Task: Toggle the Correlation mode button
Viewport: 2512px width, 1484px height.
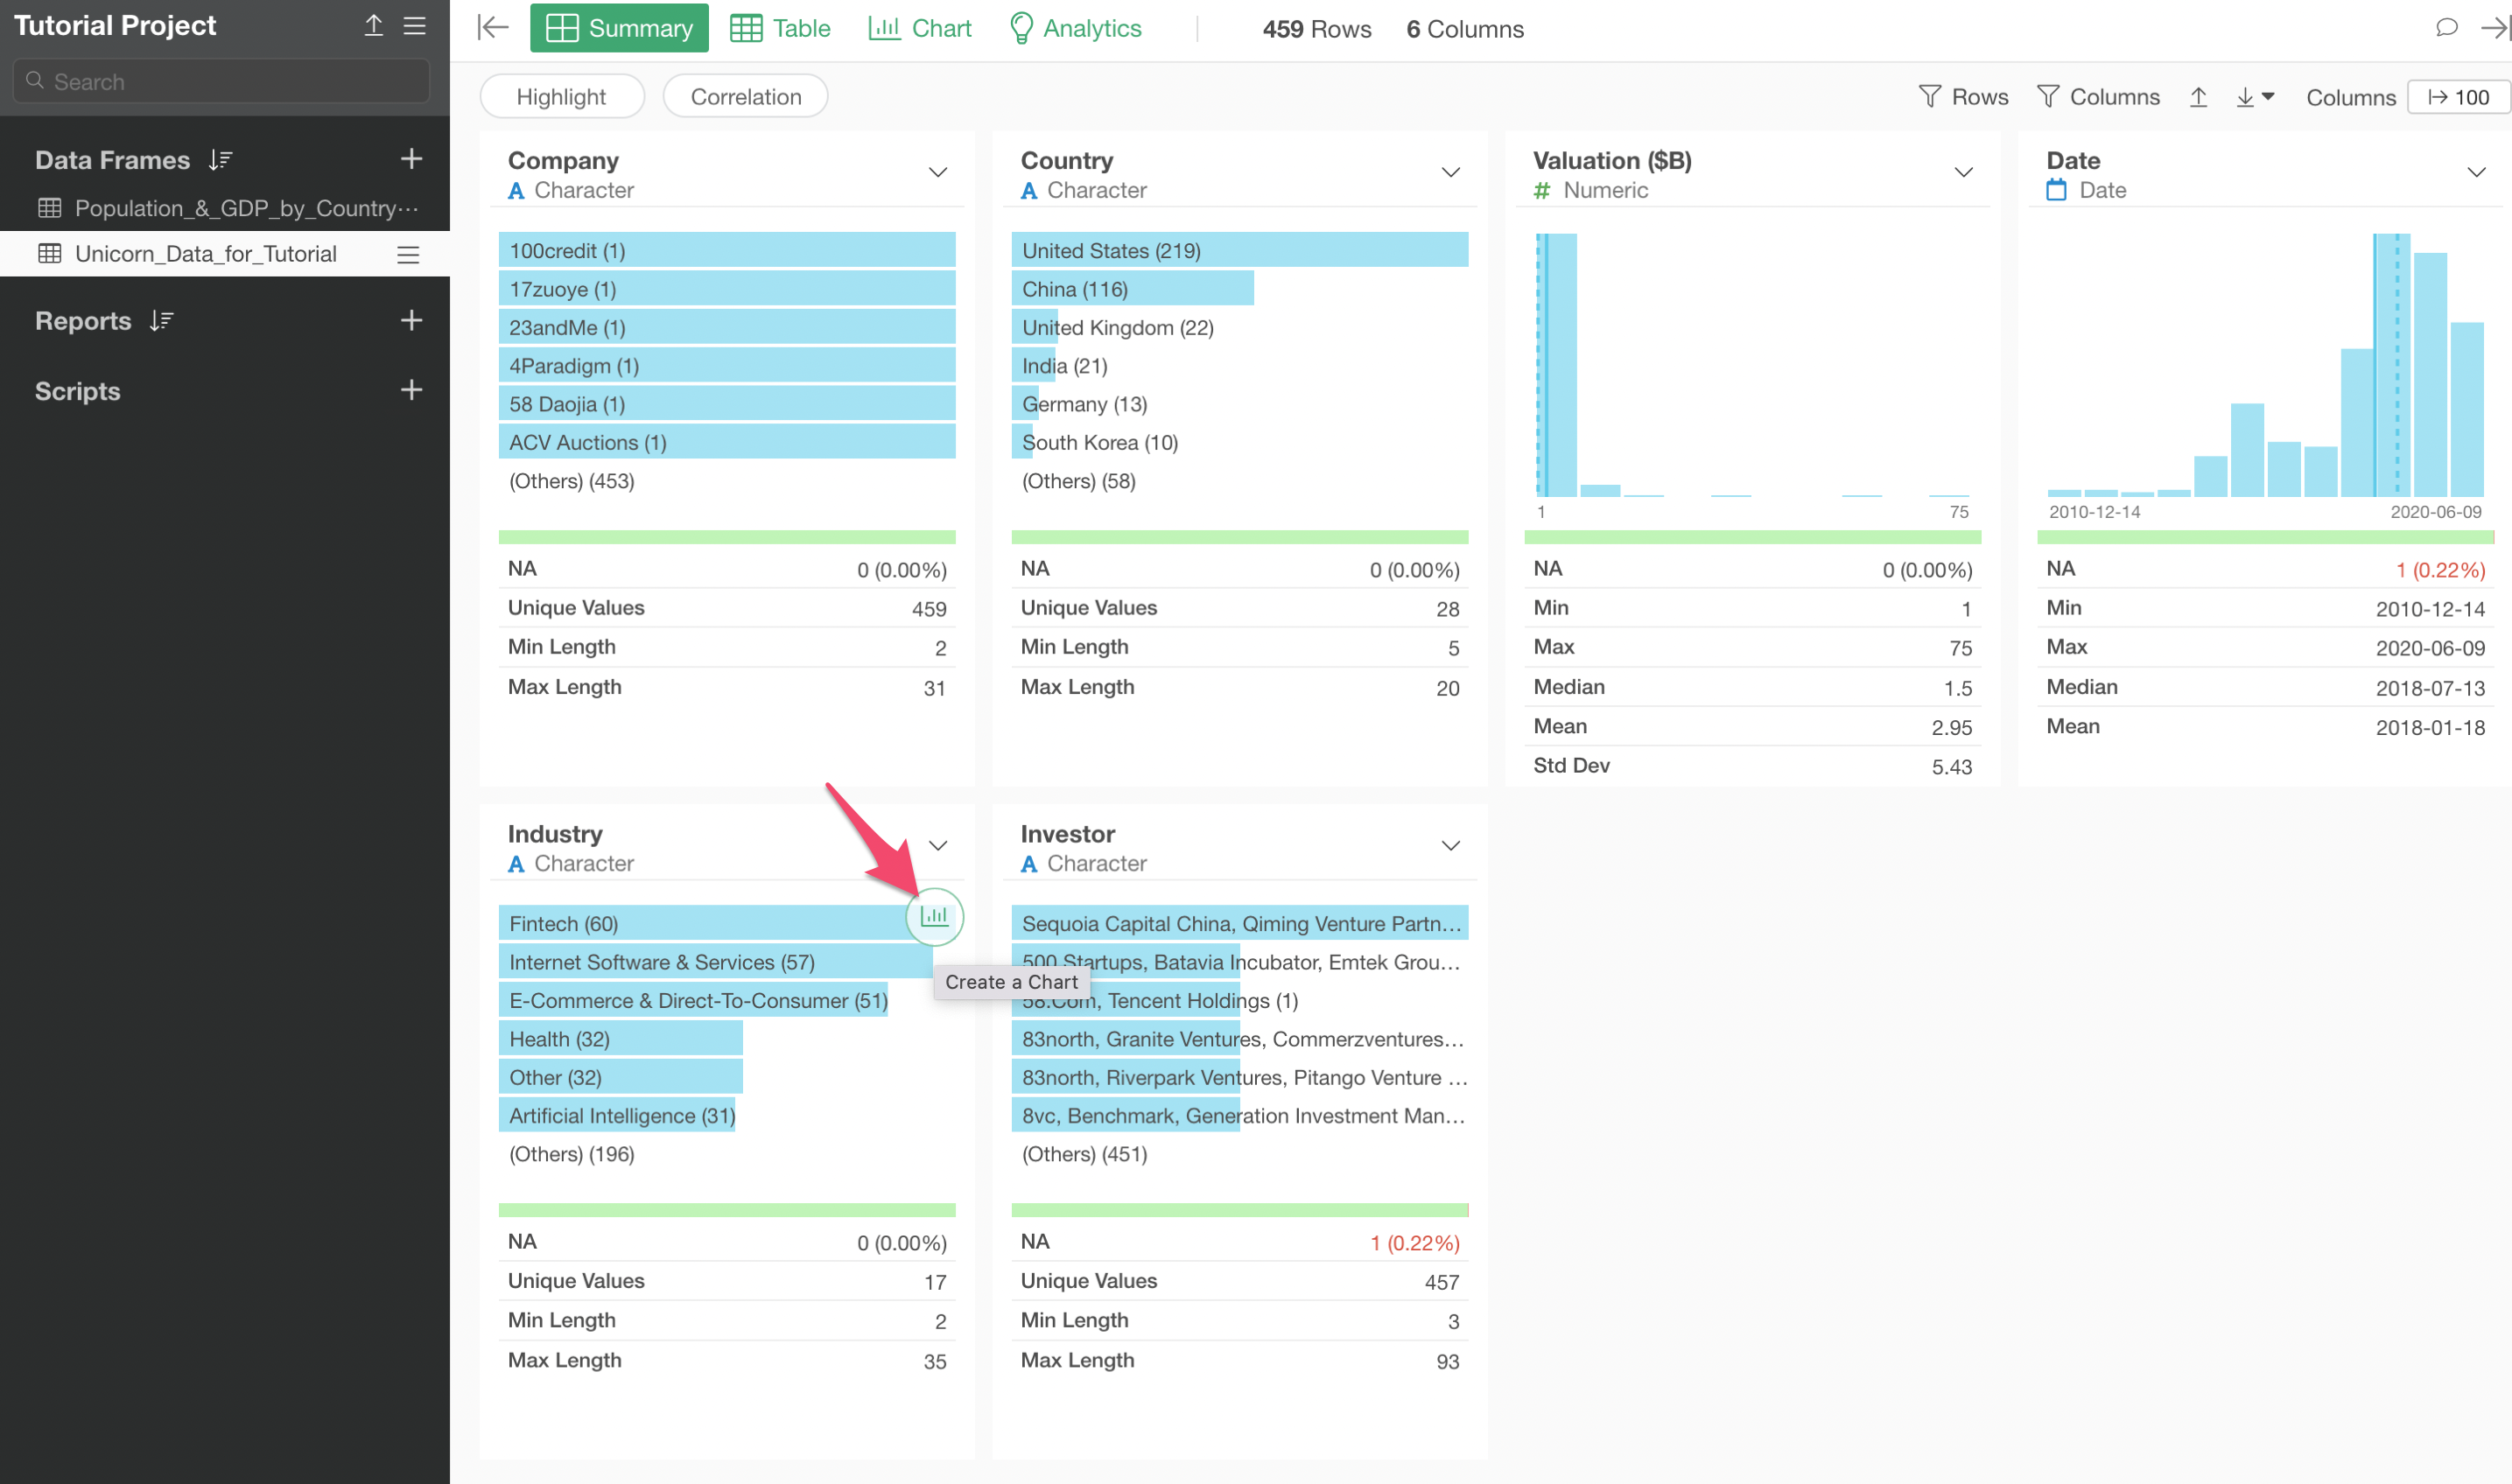Action: coord(745,97)
